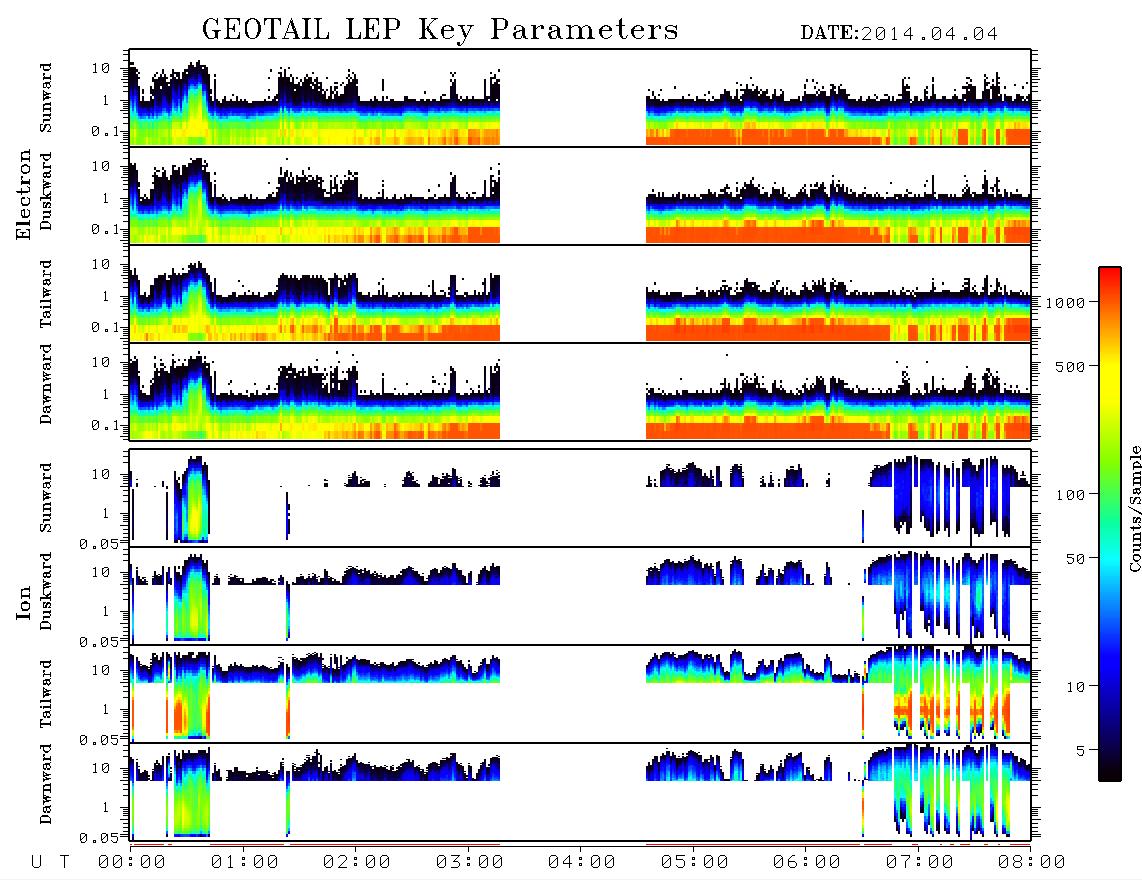Click the Ion Dawnward spectrogram plot
This screenshot has height=880, width=1142.
click(580, 792)
